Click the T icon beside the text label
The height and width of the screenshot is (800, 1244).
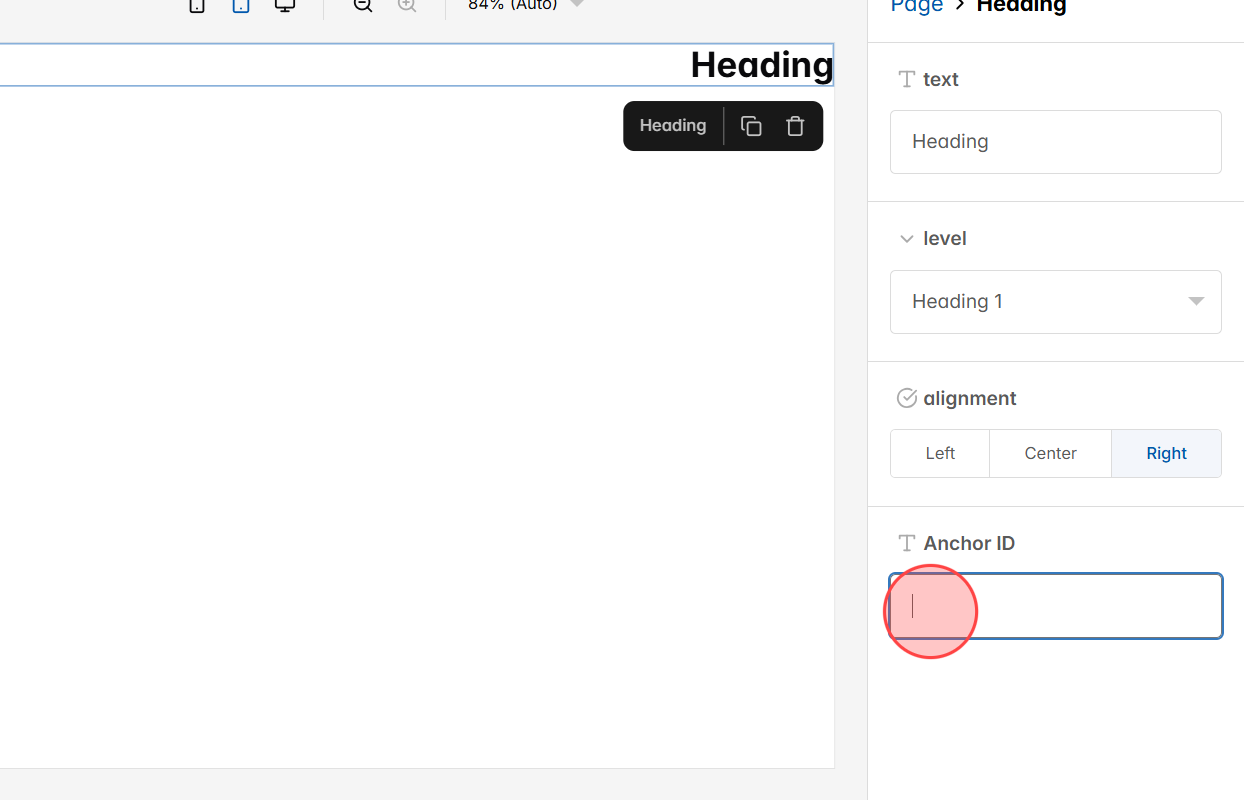906,79
